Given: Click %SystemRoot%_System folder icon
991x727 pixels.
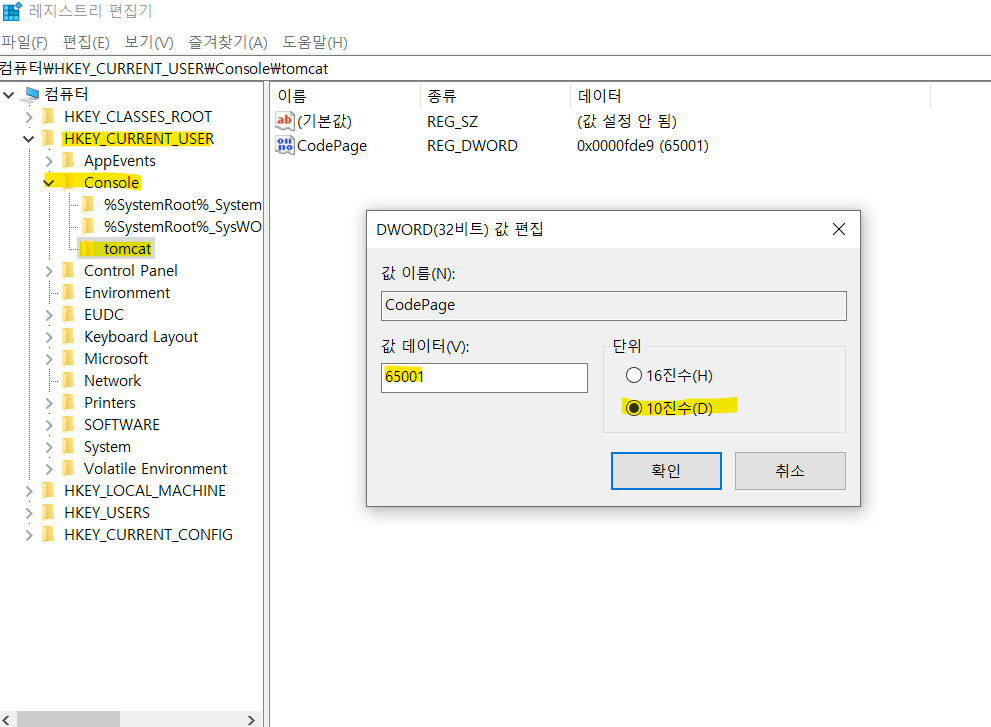Looking at the screenshot, I should (89, 204).
